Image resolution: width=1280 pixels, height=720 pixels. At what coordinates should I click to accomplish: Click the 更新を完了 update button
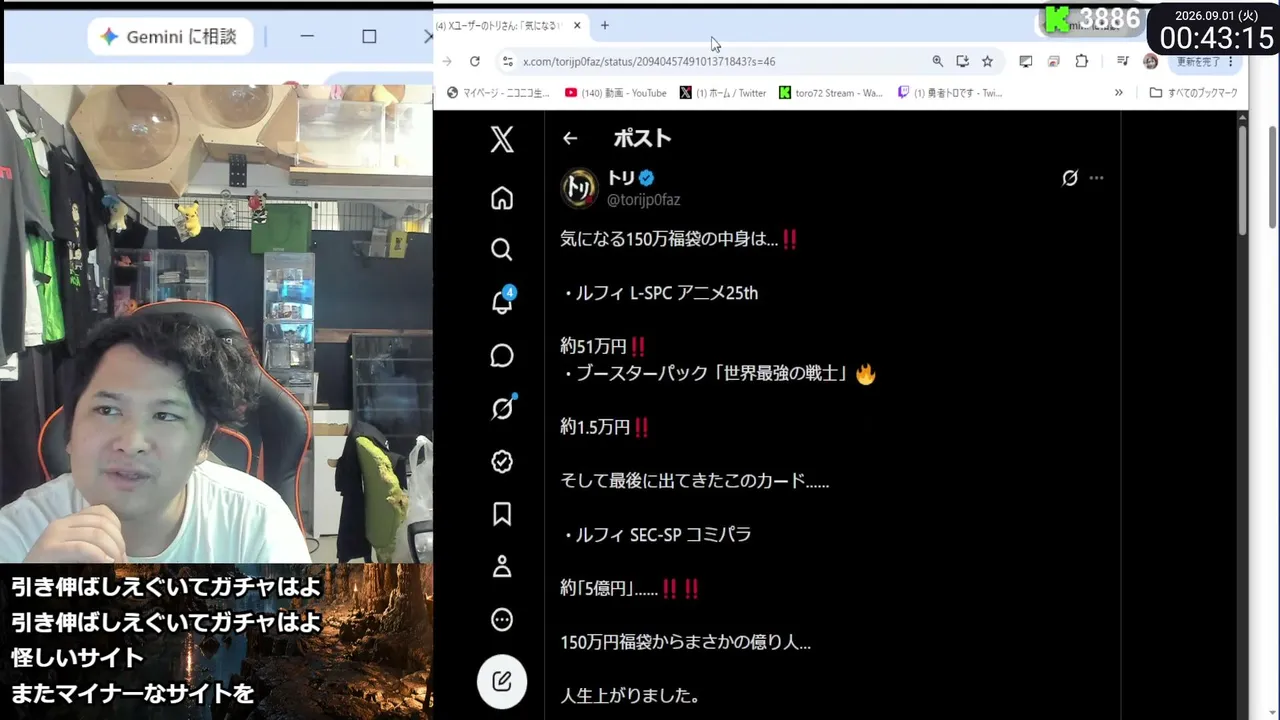[1205, 61]
